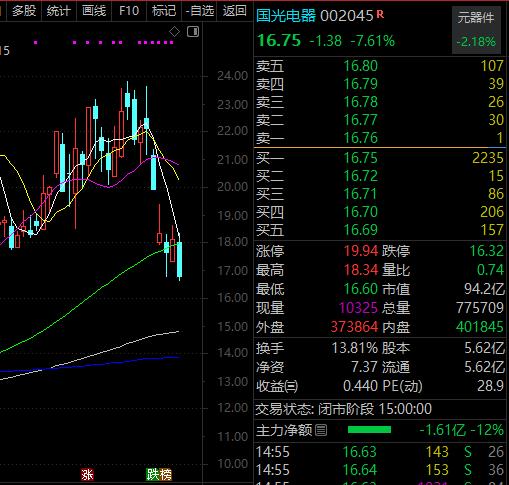This screenshot has height=485, width=509.
Task: Remove stock via -自选 button
Action: pos(199,11)
